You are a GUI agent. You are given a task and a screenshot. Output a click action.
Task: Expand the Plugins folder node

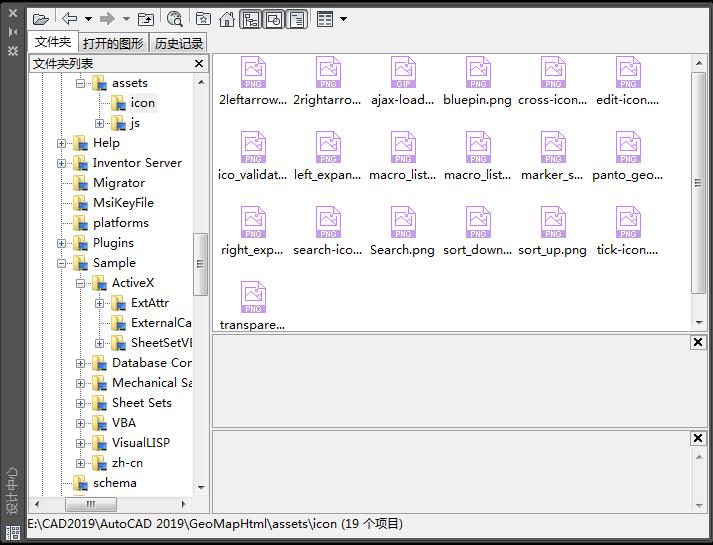(x=61, y=243)
